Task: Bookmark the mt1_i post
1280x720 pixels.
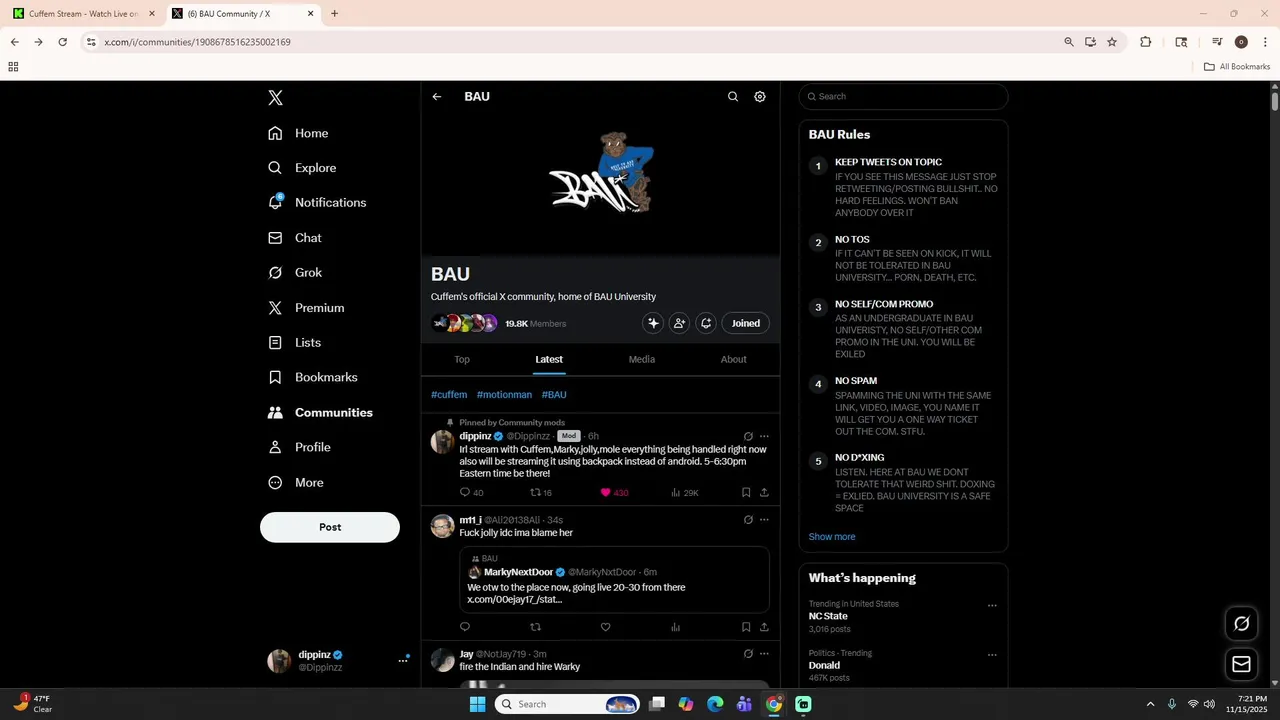Action: pos(746,627)
